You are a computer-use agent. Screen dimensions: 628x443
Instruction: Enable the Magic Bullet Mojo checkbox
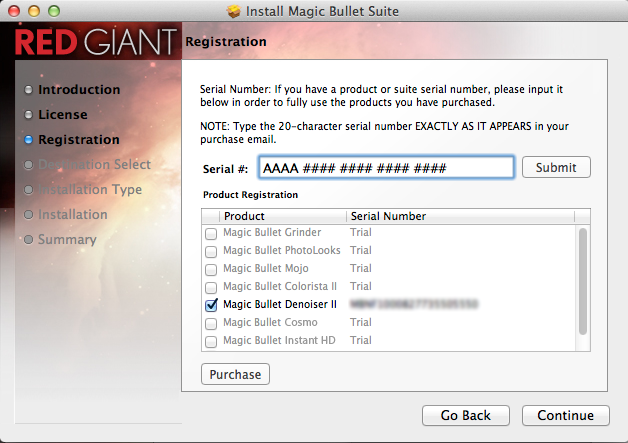(x=211, y=269)
